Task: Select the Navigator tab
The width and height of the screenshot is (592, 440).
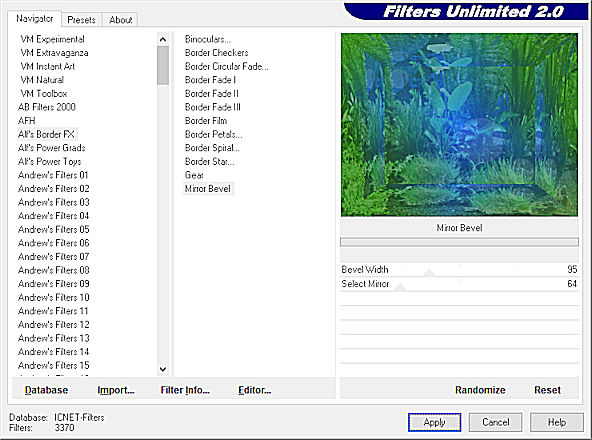Action: pos(34,19)
